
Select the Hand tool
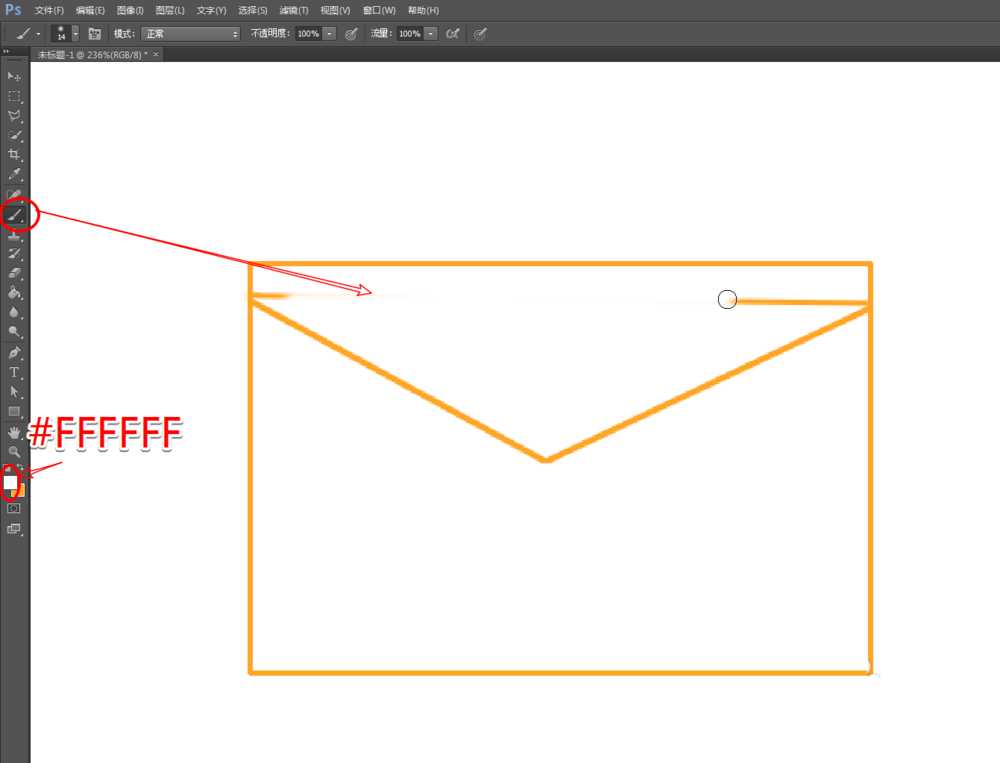pos(14,432)
